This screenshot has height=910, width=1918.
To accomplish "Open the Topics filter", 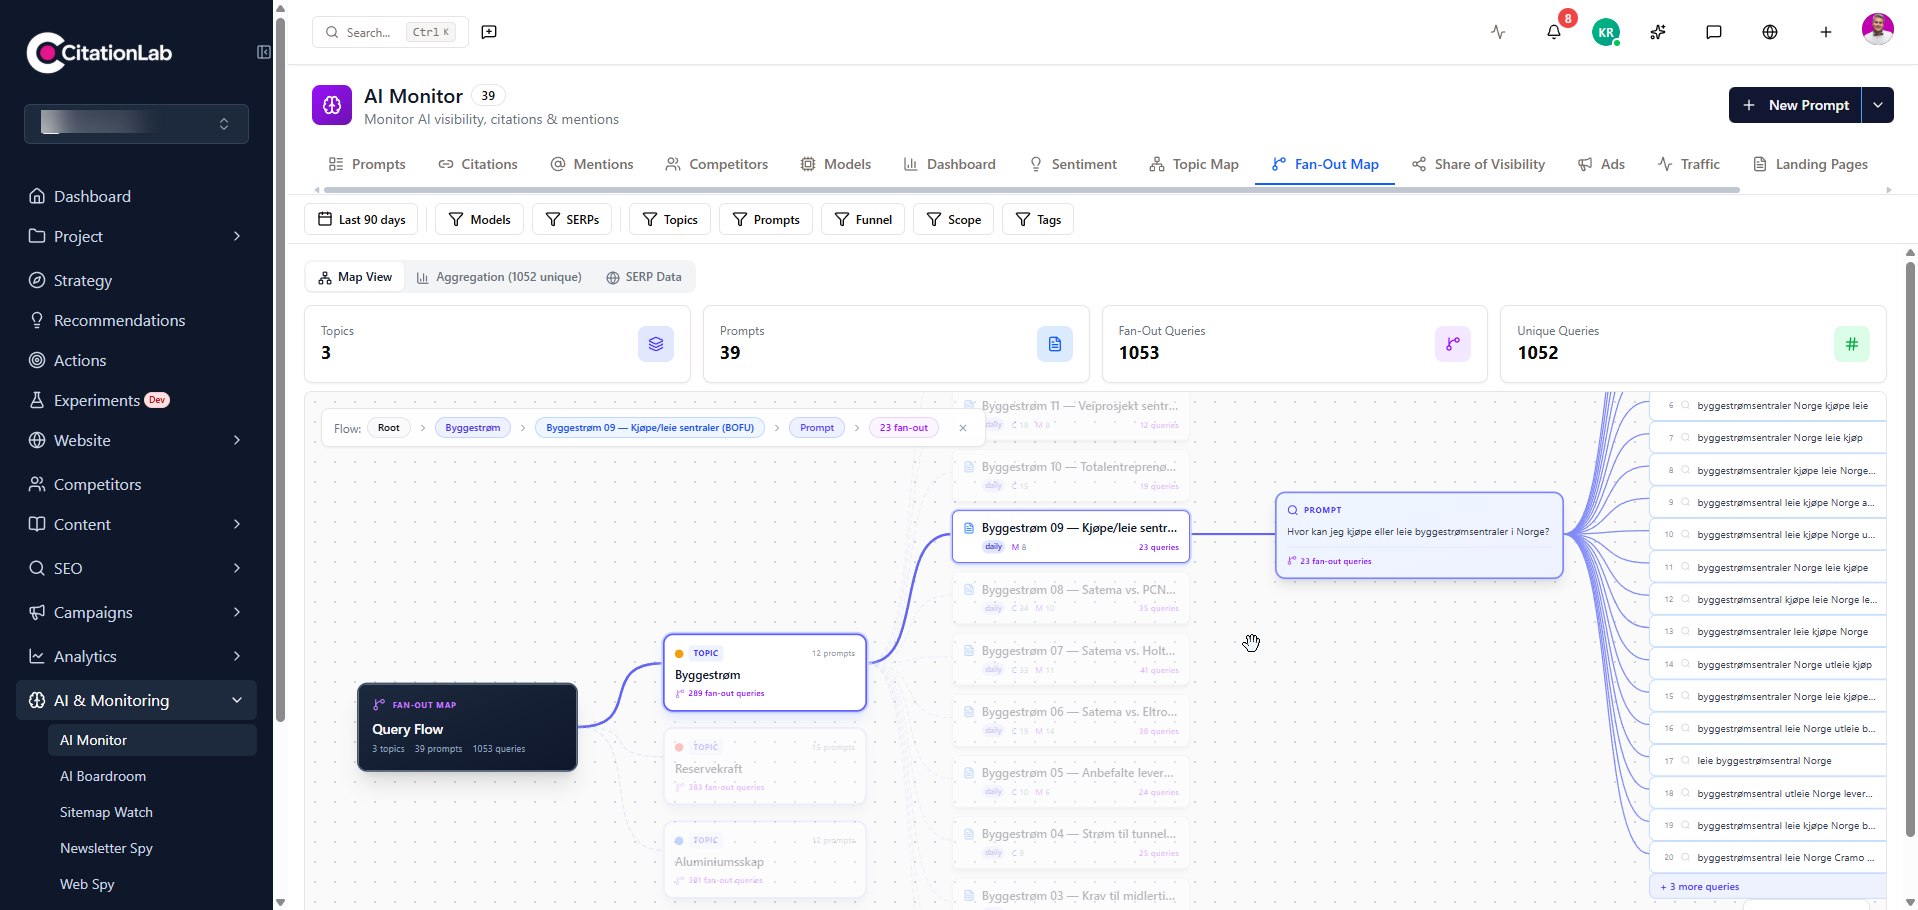I will click(x=670, y=220).
